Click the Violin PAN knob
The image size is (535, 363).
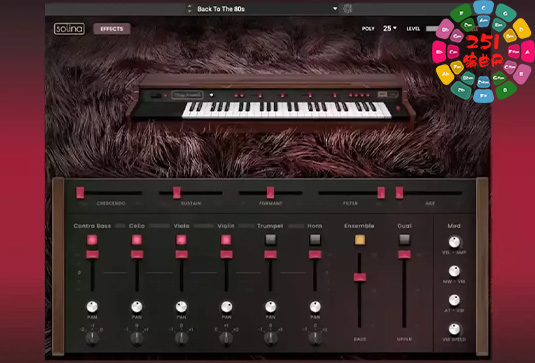coord(226,307)
